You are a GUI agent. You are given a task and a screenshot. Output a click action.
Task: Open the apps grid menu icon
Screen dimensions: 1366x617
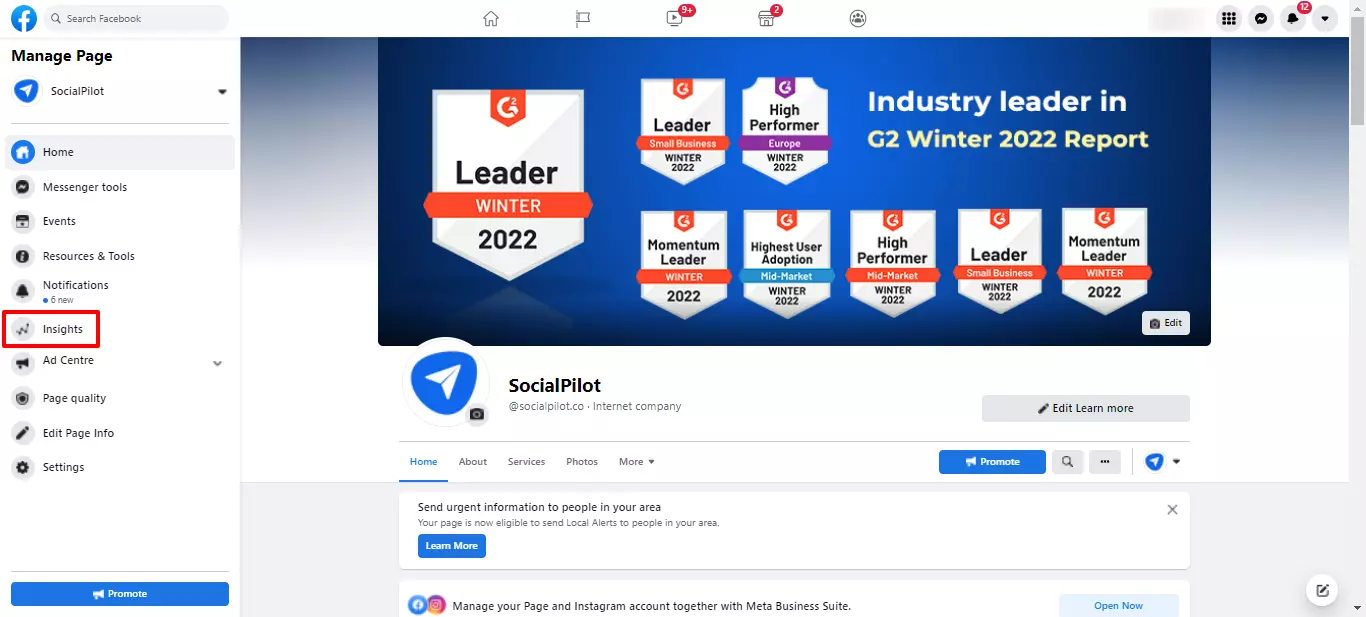tap(1229, 18)
